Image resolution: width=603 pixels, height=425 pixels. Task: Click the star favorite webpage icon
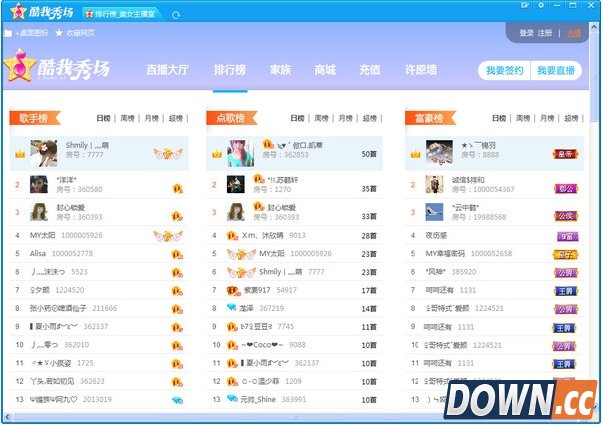point(59,33)
